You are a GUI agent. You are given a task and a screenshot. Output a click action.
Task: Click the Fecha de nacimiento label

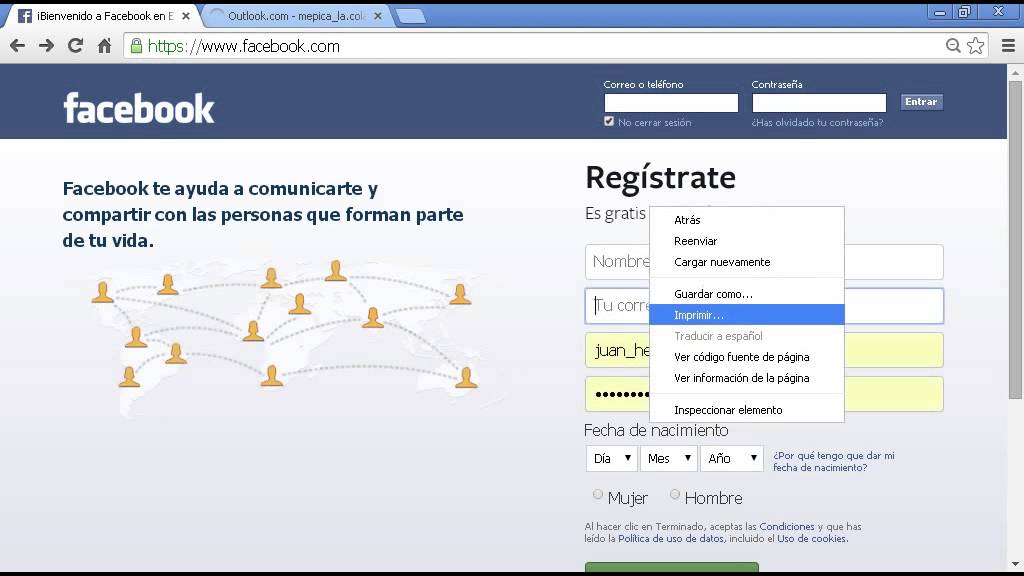(656, 430)
